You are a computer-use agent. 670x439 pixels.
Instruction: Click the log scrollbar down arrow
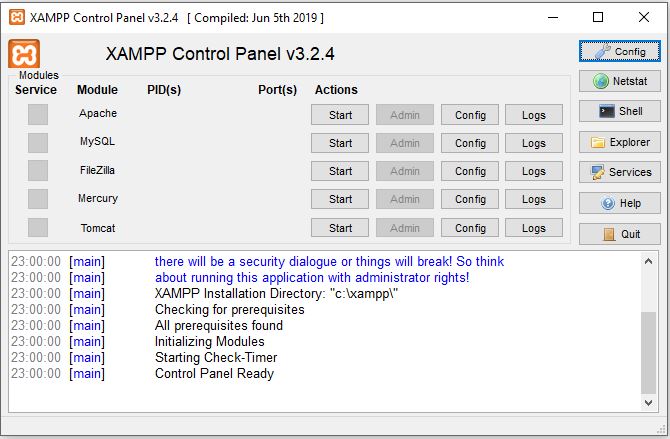point(648,403)
